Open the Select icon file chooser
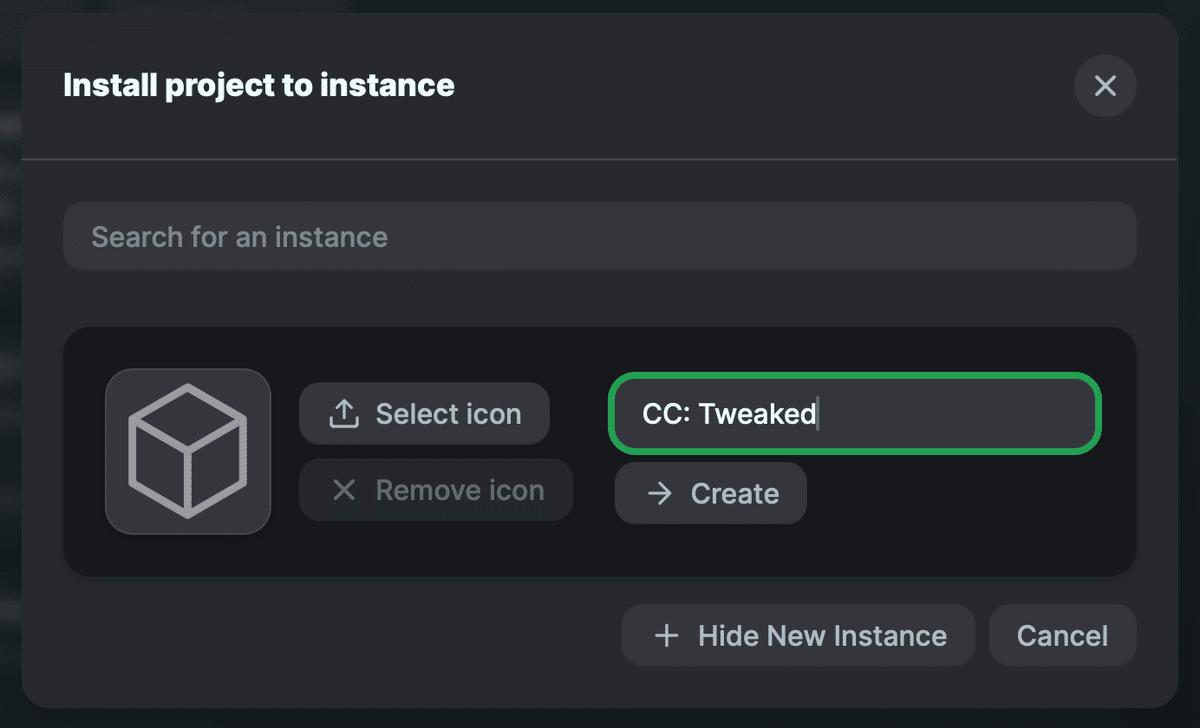The height and width of the screenshot is (728, 1200). coord(424,413)
